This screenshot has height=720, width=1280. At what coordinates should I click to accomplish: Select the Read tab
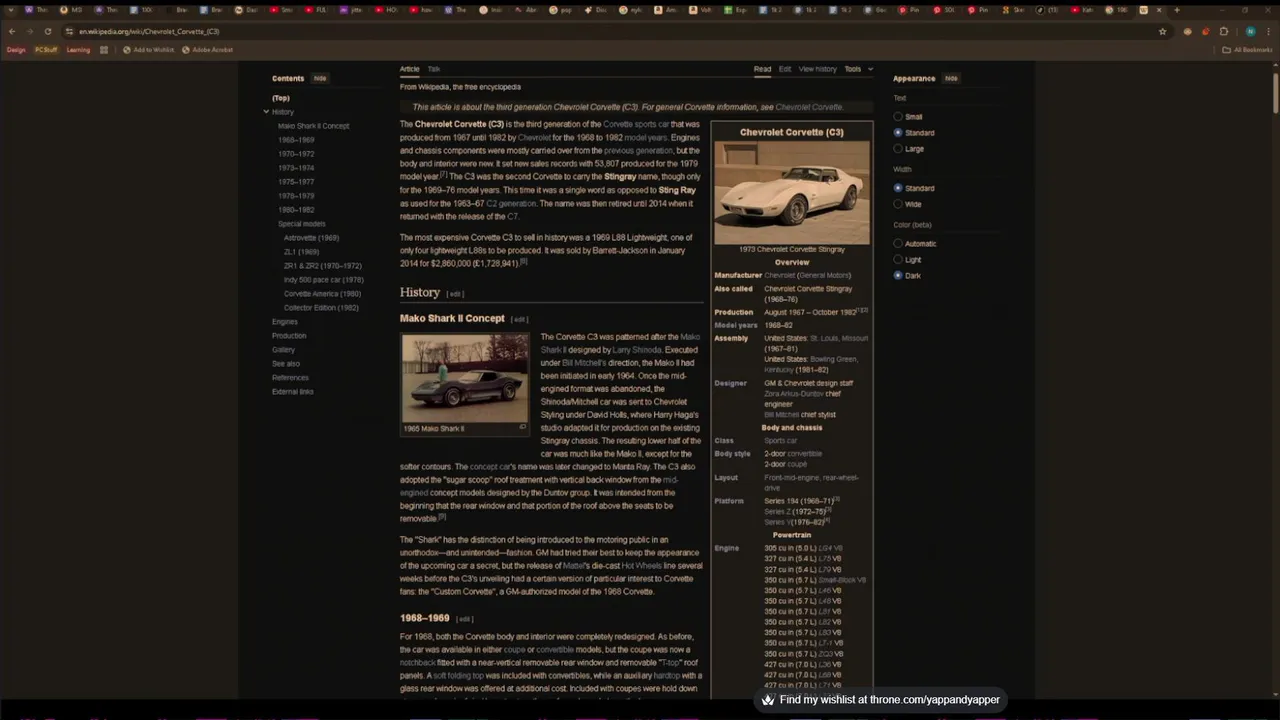[x=762, y=69]
